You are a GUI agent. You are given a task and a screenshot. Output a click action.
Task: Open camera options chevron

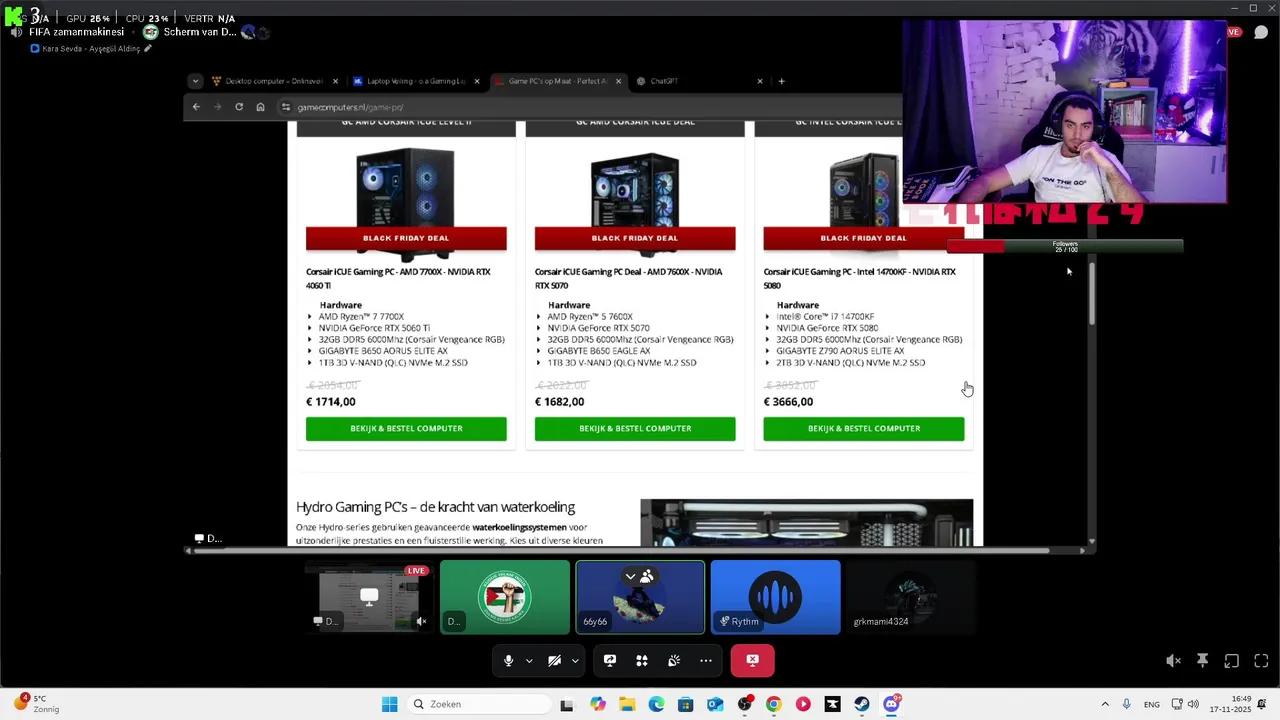tap(575, 660)
